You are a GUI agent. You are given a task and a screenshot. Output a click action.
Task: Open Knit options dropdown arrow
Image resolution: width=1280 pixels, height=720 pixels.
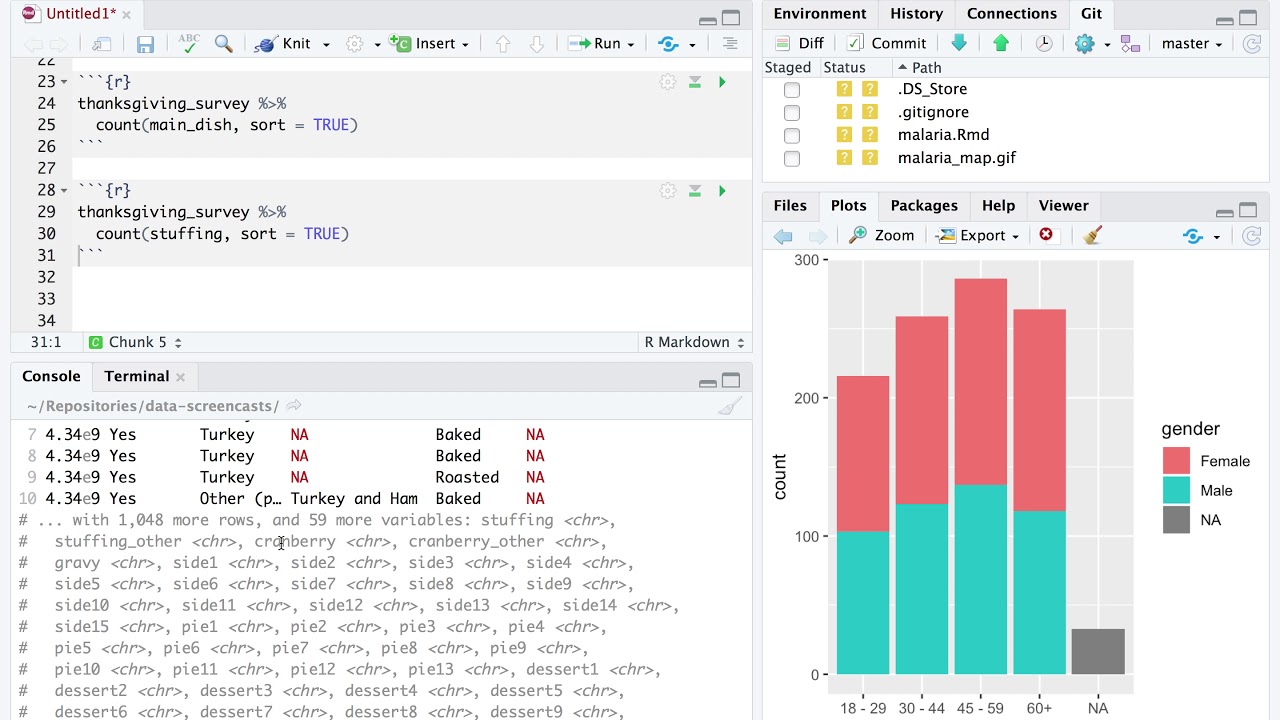pos(326,44)
